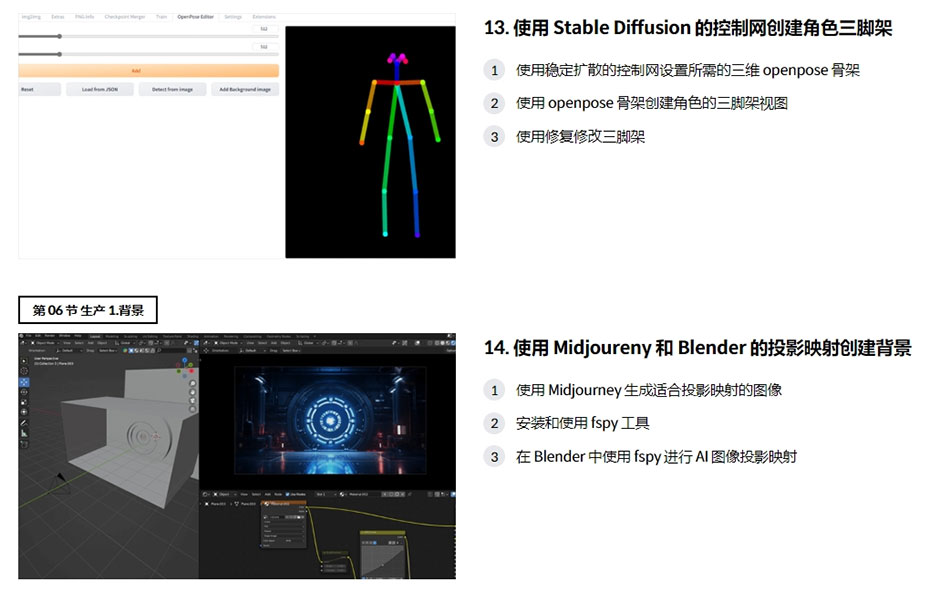
Task: Switch to the UV Editing workspace tab
Action: click(x=149, y=336)
